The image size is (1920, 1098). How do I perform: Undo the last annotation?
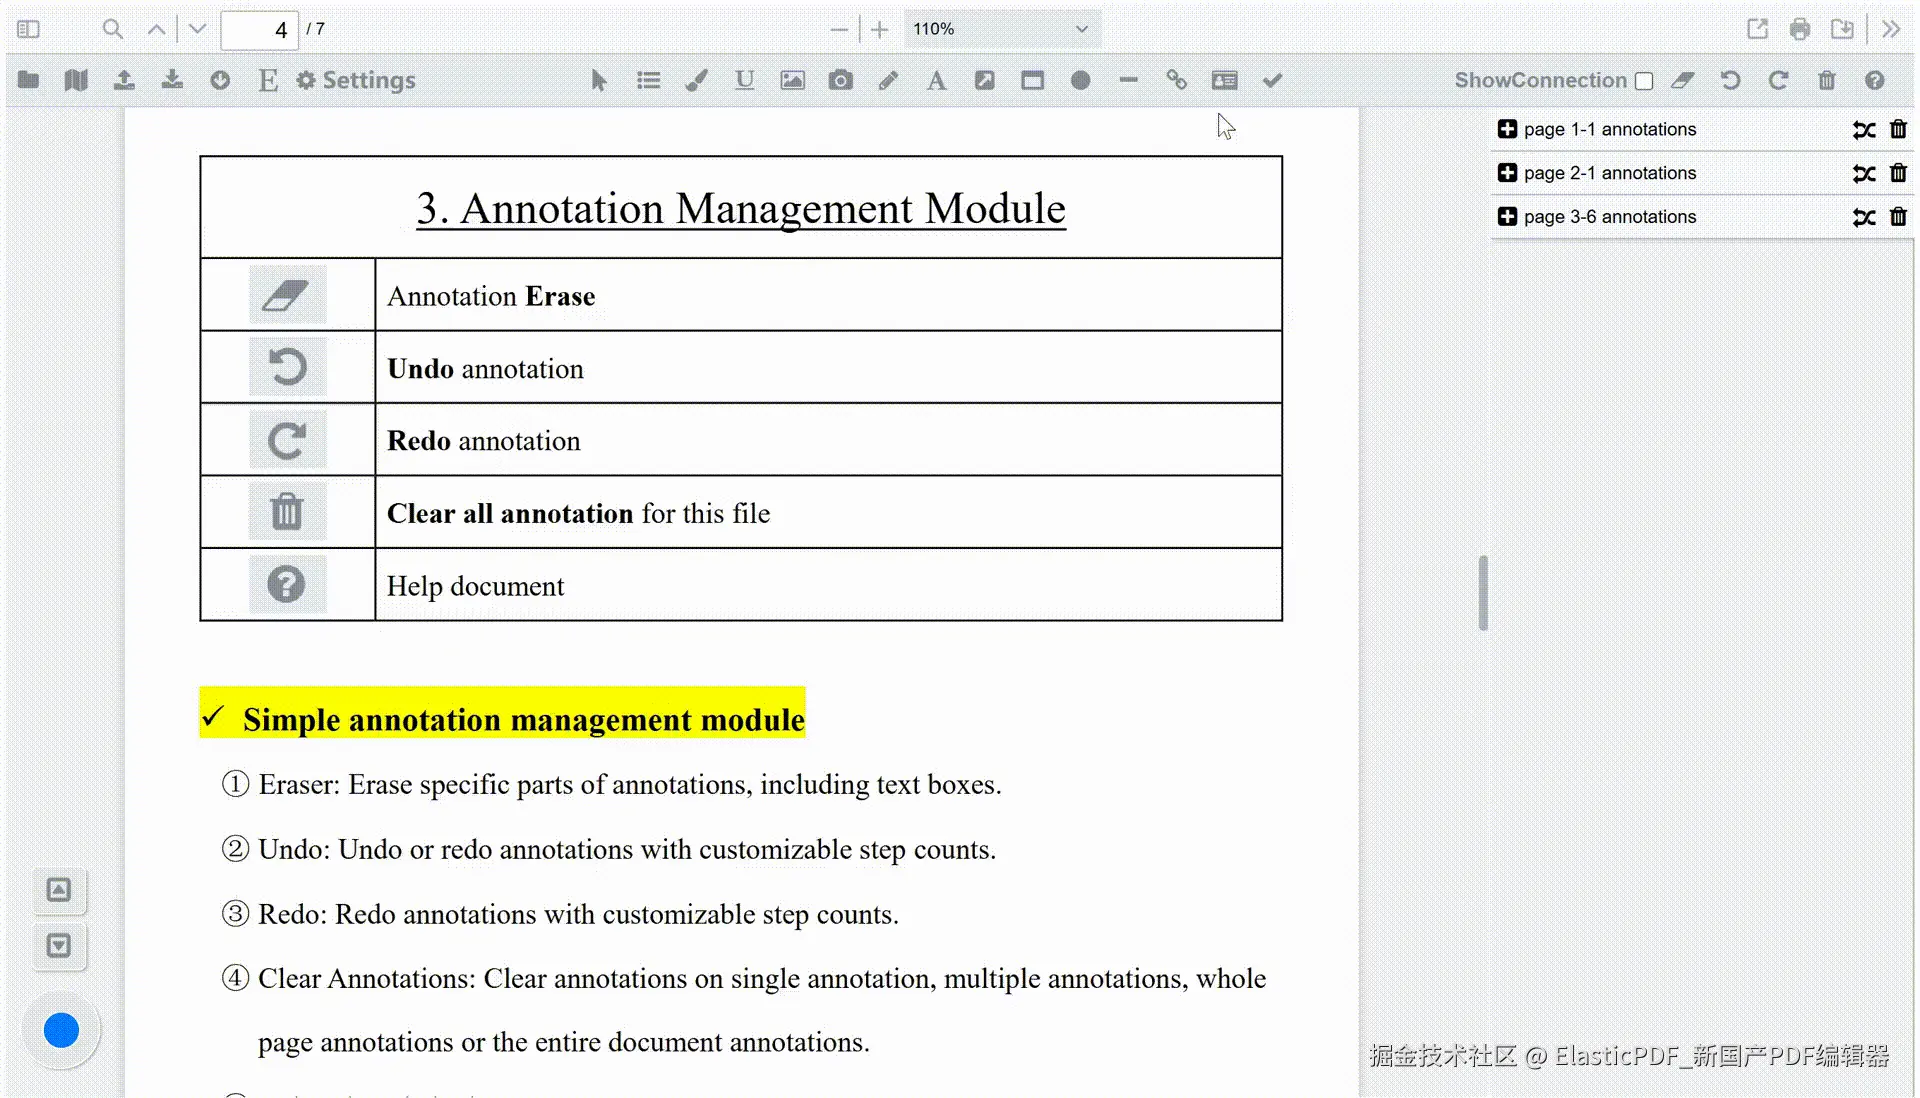(1731, 81)
